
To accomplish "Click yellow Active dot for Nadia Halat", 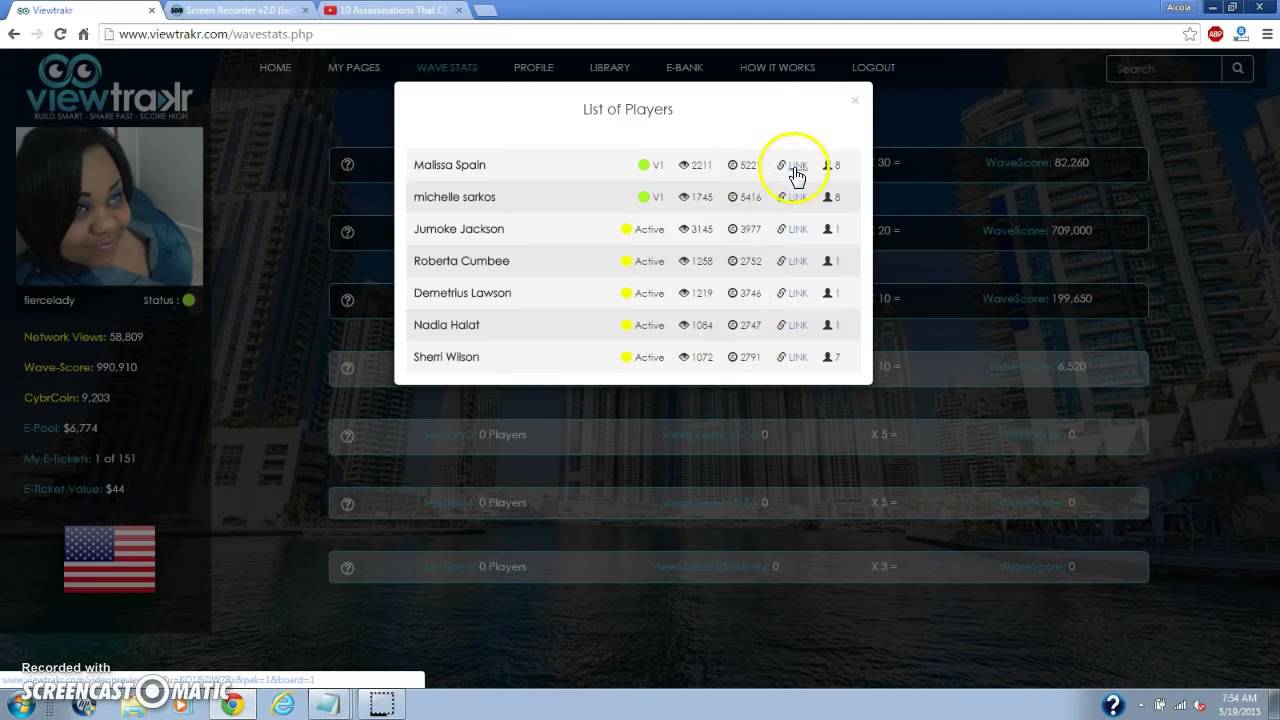I will coord(626,325).
